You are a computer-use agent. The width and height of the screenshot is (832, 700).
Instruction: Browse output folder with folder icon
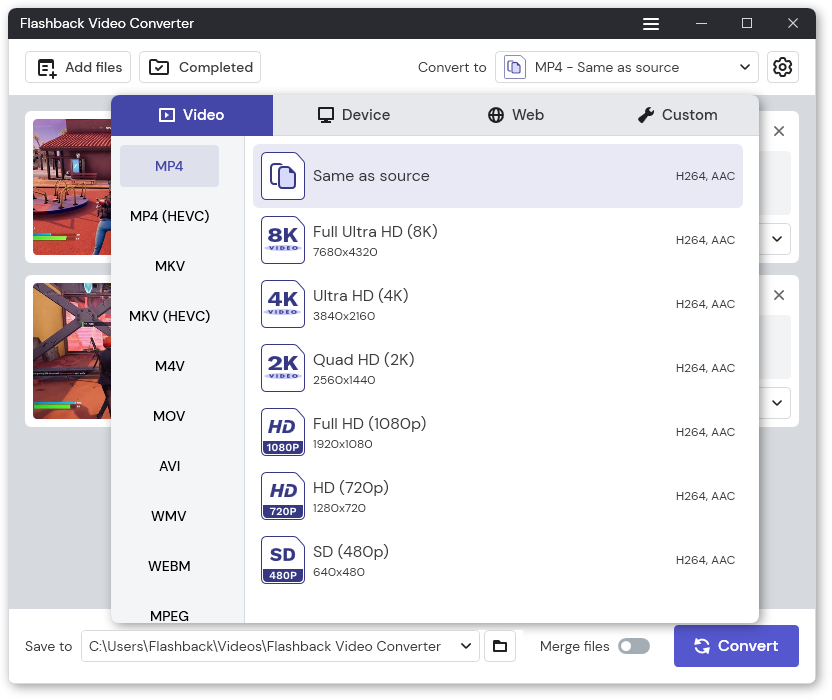click(500, 646)
